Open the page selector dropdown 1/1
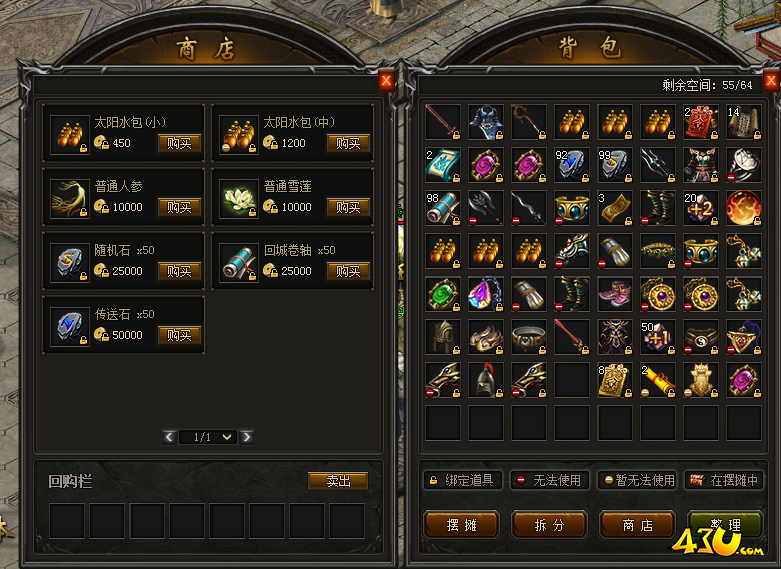Screen dimensions: 781x569 pos(207,437)
